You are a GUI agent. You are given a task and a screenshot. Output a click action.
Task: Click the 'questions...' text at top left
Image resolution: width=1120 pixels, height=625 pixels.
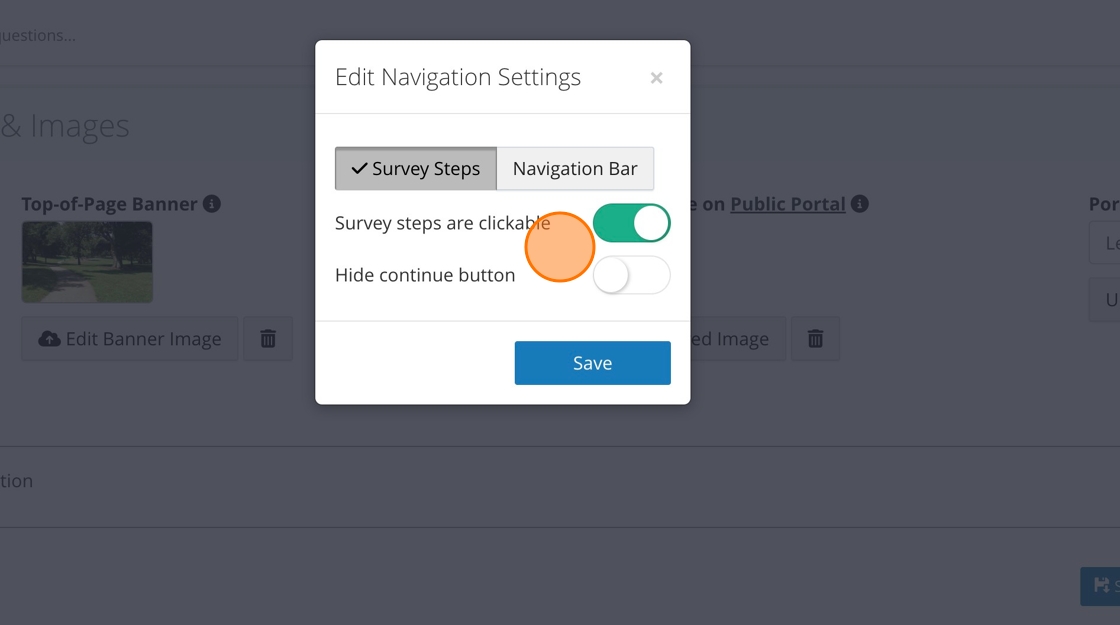pyautogui.click(x=38, y=36)
